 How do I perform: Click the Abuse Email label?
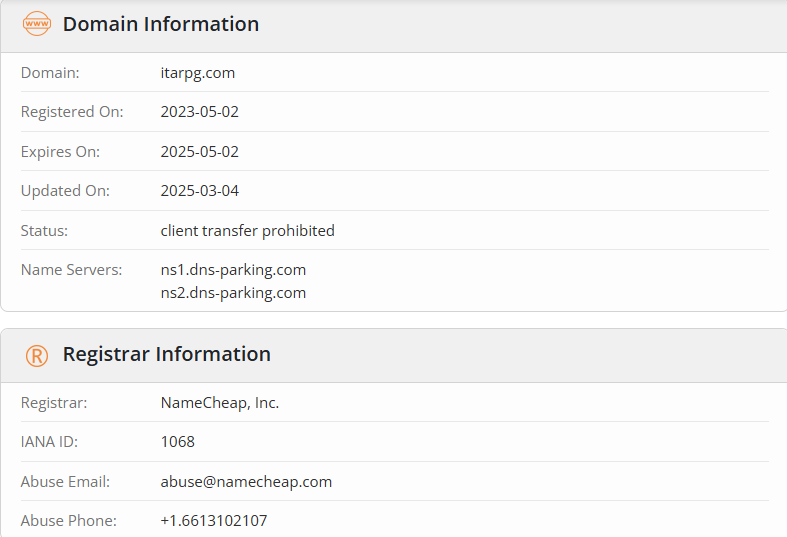65,482
